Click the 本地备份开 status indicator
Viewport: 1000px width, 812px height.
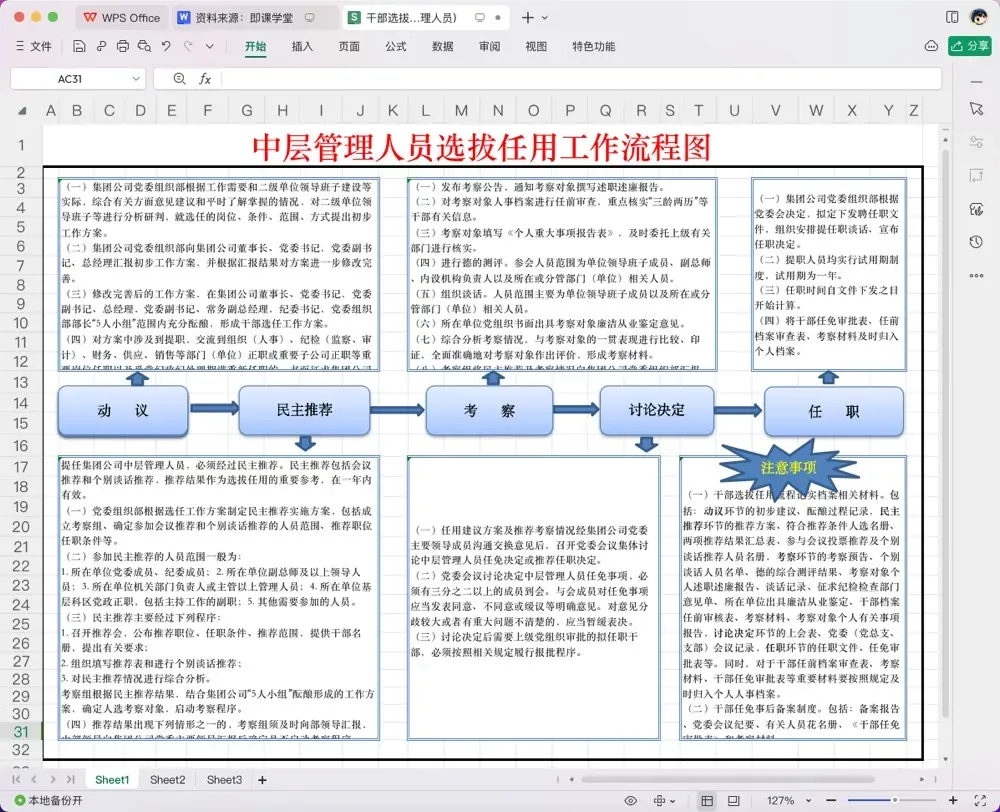(x=48, y=801)
